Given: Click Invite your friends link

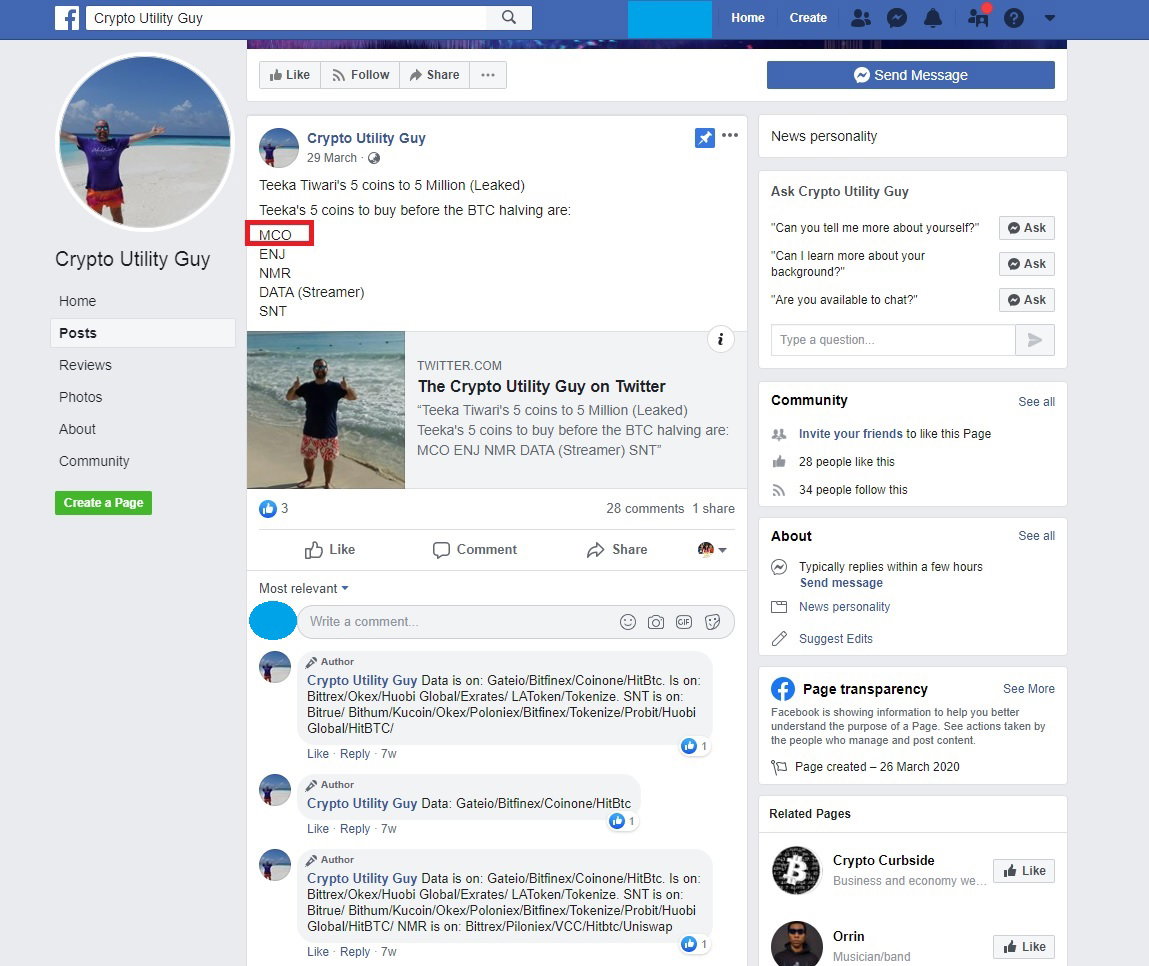Looking at the screenshot, I should [x=851, y=434].
